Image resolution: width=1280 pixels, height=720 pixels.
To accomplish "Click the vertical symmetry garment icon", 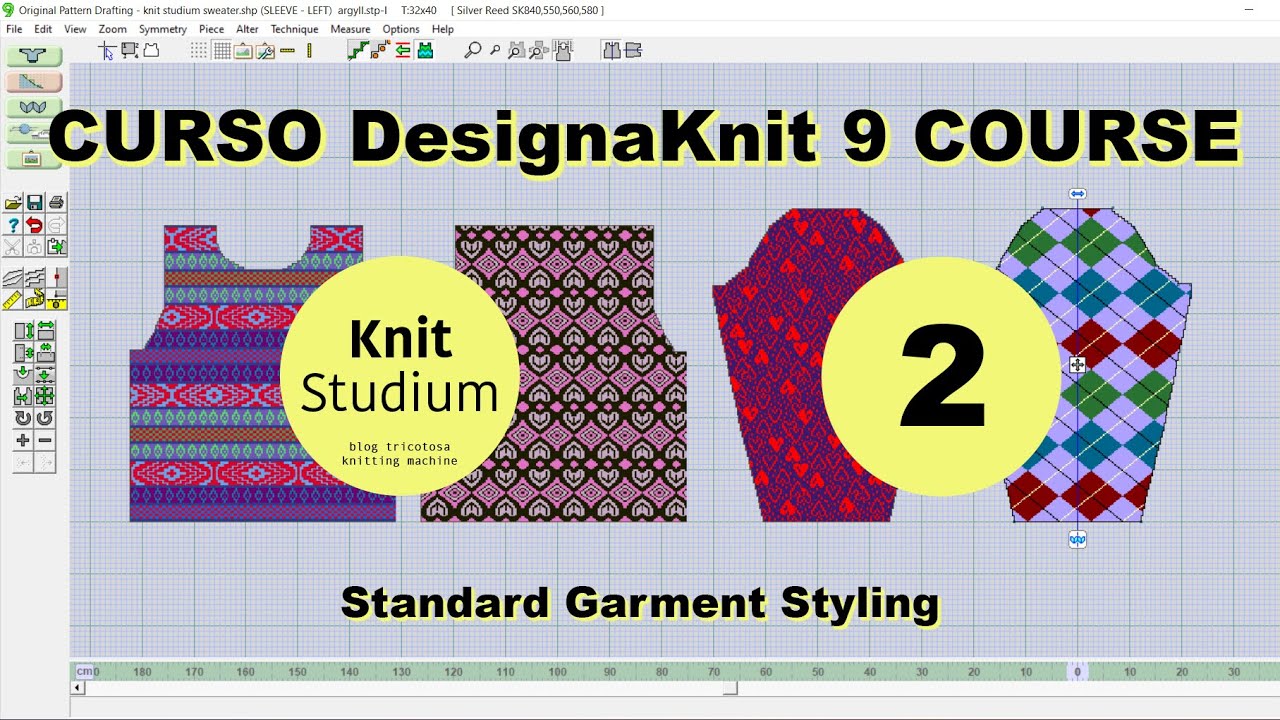I will click(611, 50).
